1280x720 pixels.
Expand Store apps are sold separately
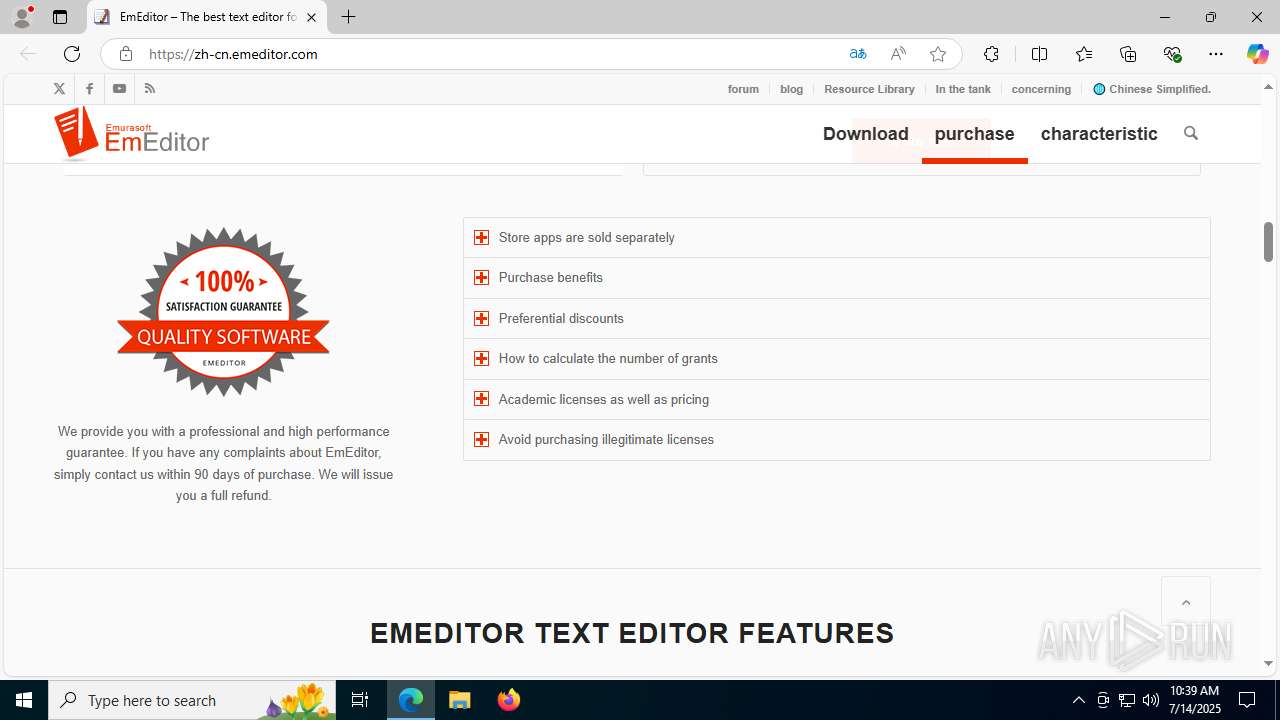pos(837,238)
